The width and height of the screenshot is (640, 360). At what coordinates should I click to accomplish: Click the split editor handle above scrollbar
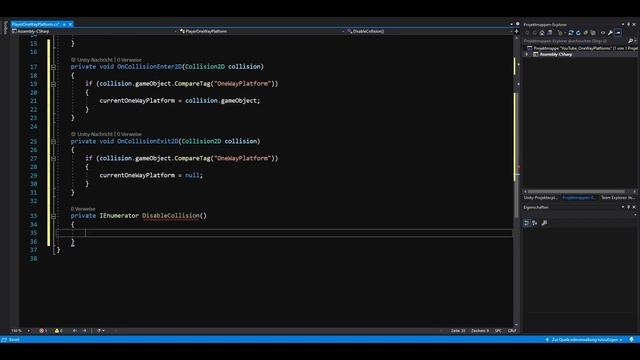coord(516,31)
